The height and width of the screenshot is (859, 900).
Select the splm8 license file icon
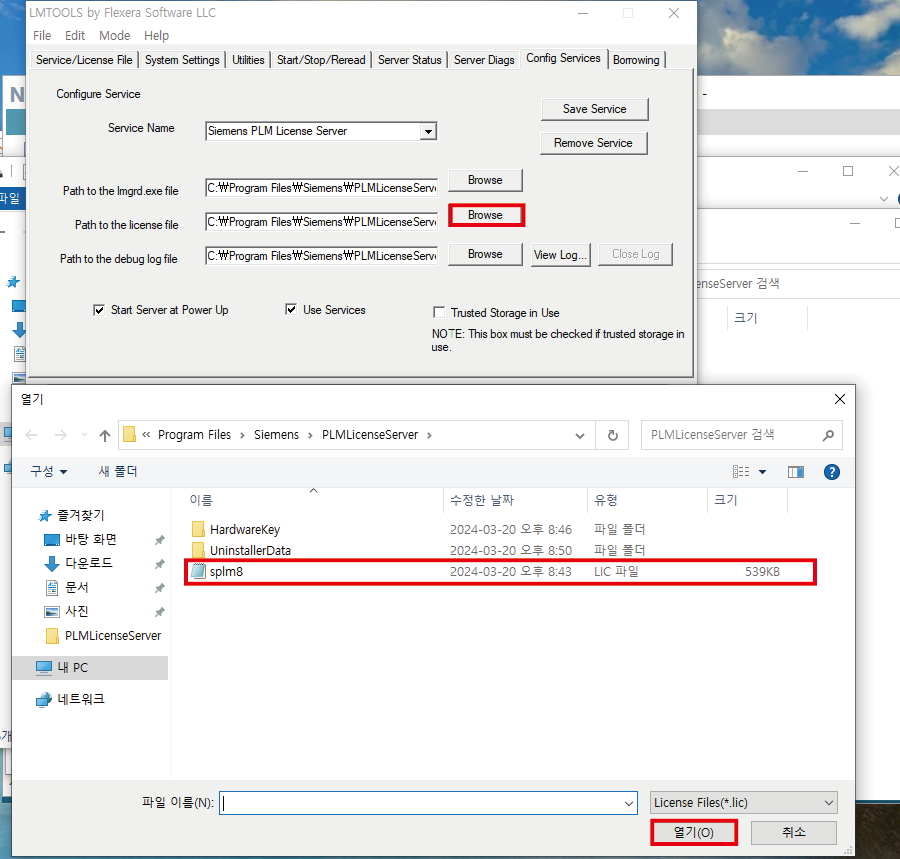click(199, 572)
